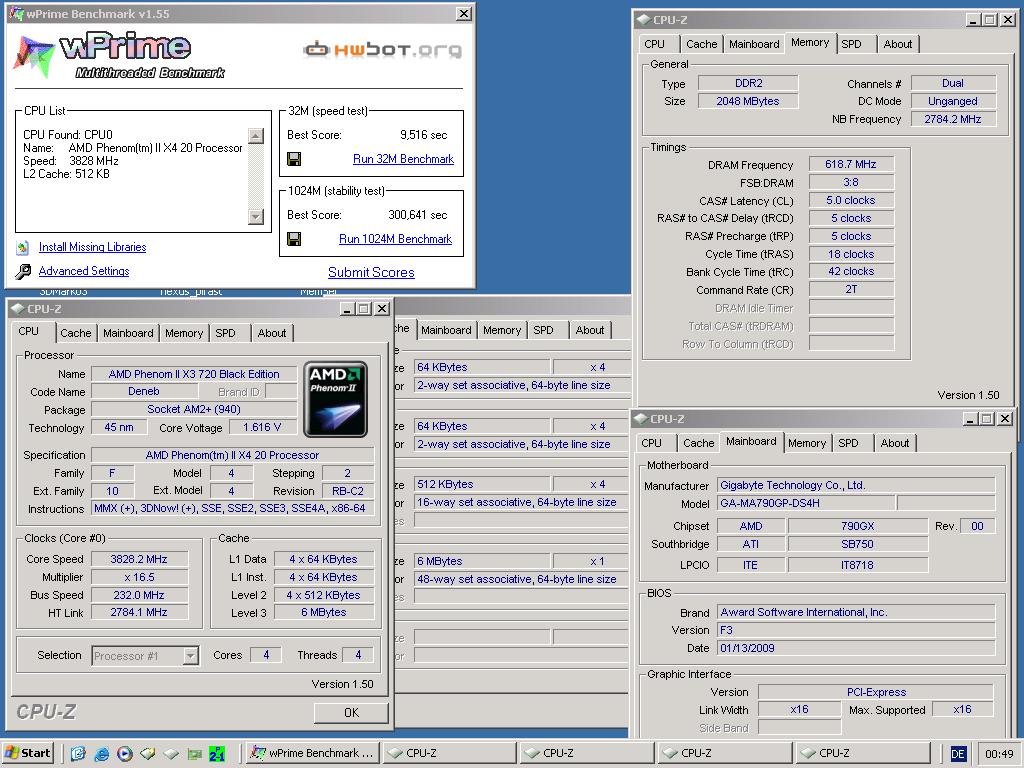Open the Show Desktop quick launch icon
The height and width of the screenshot is (768, 1024).
[78, 754]
